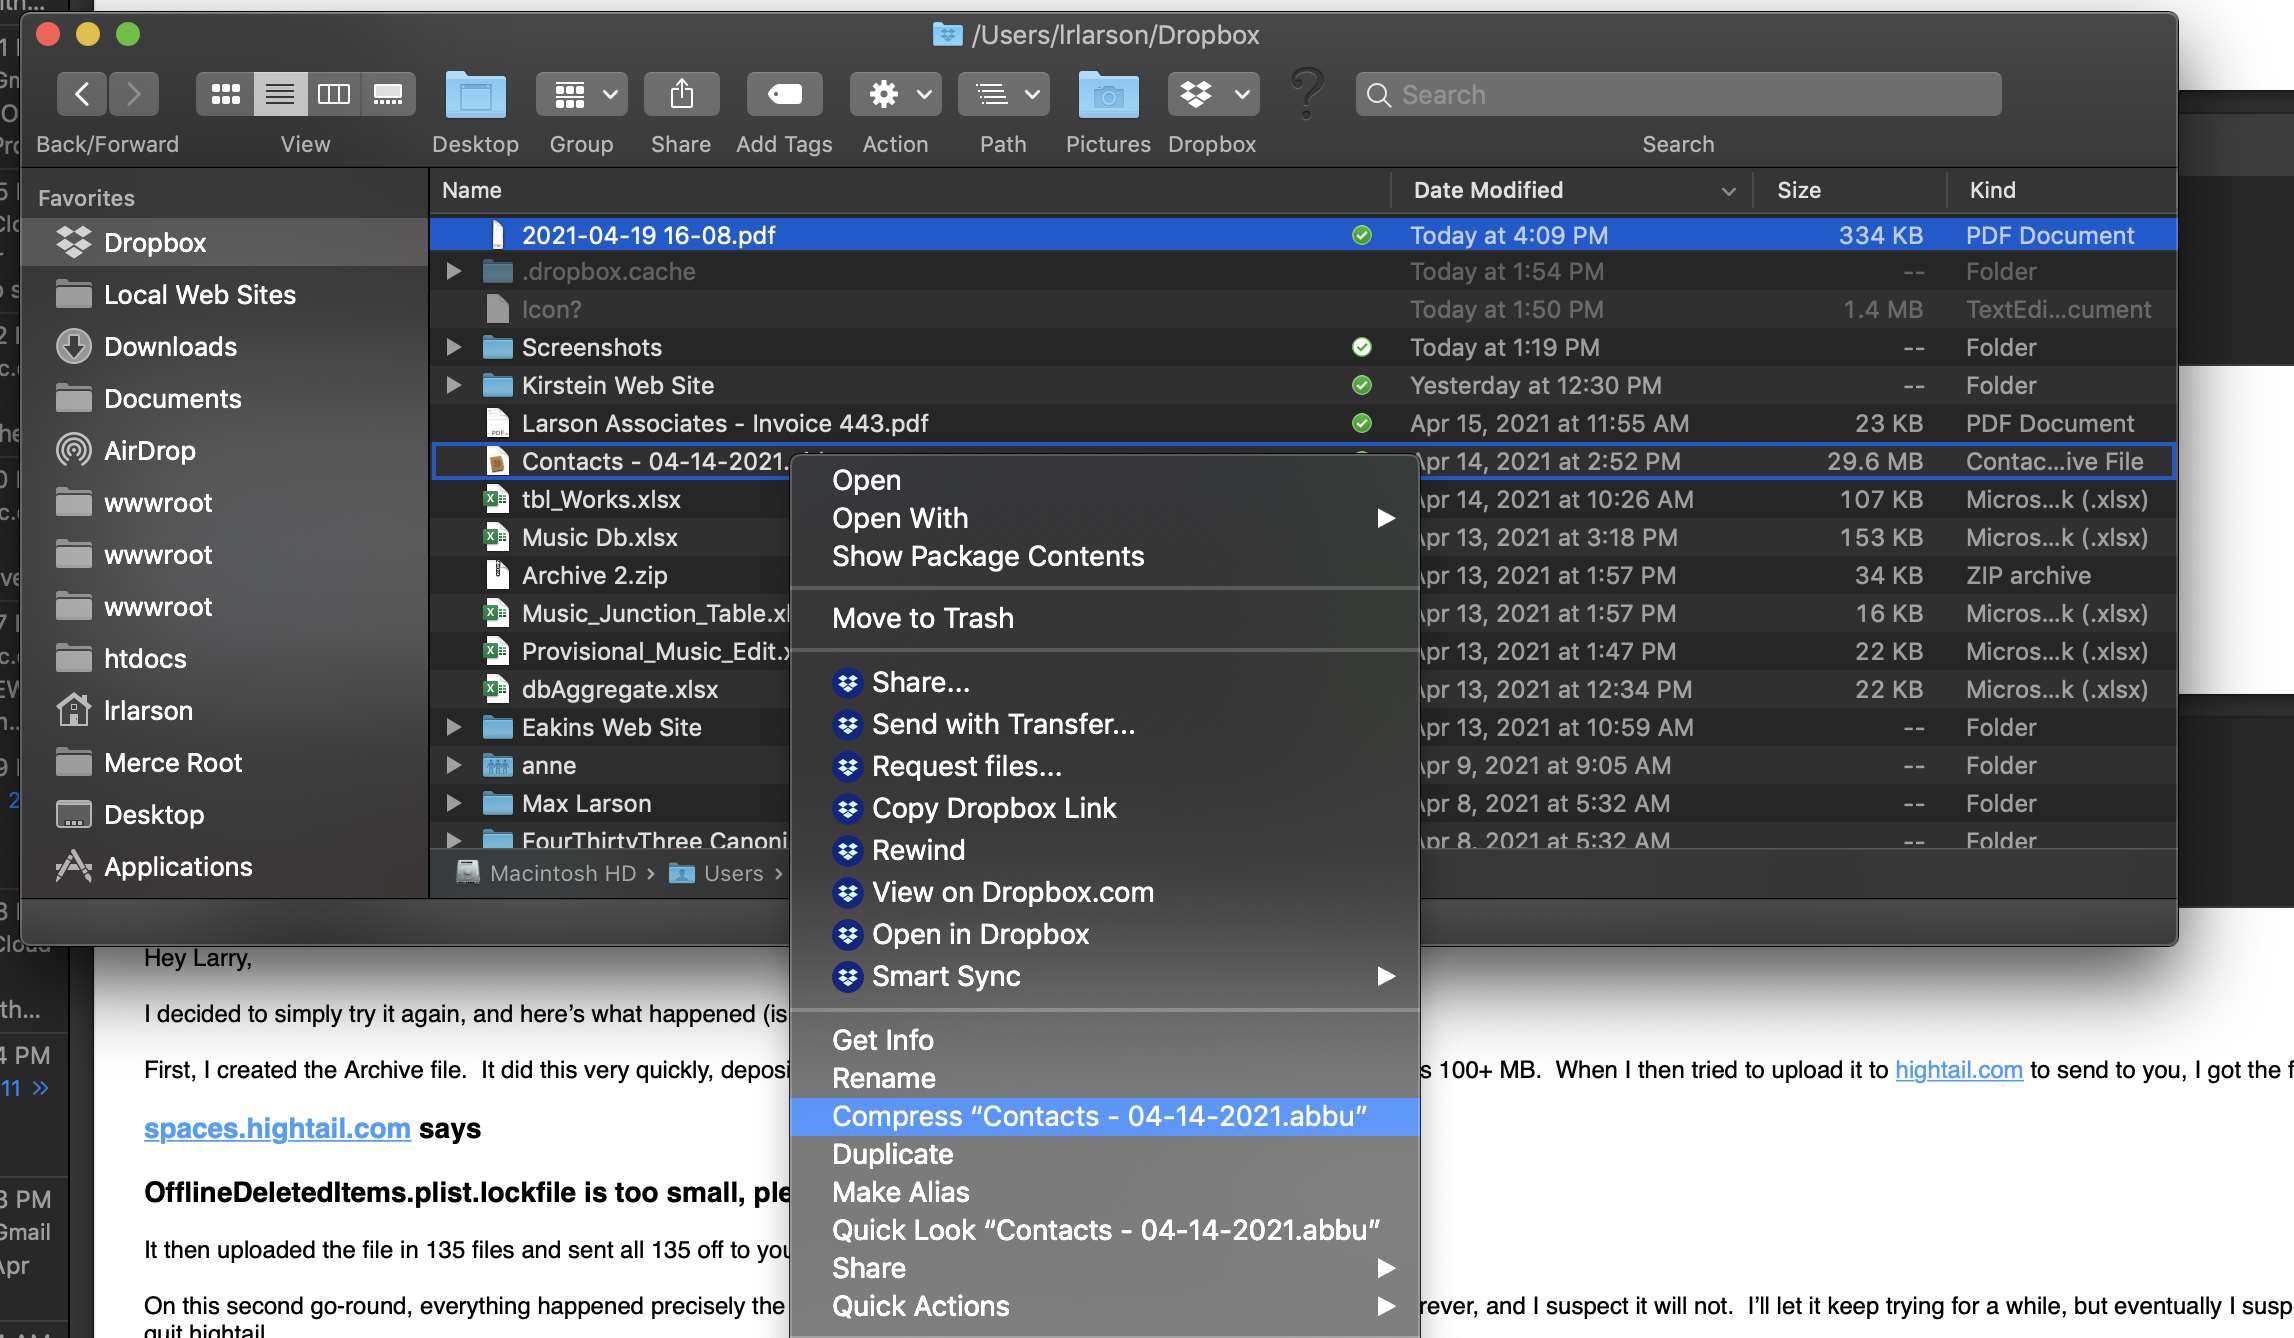Open the Group dropdown in the toolbar
This screenshot has height=1338, width=2294.
click(582, 95)
